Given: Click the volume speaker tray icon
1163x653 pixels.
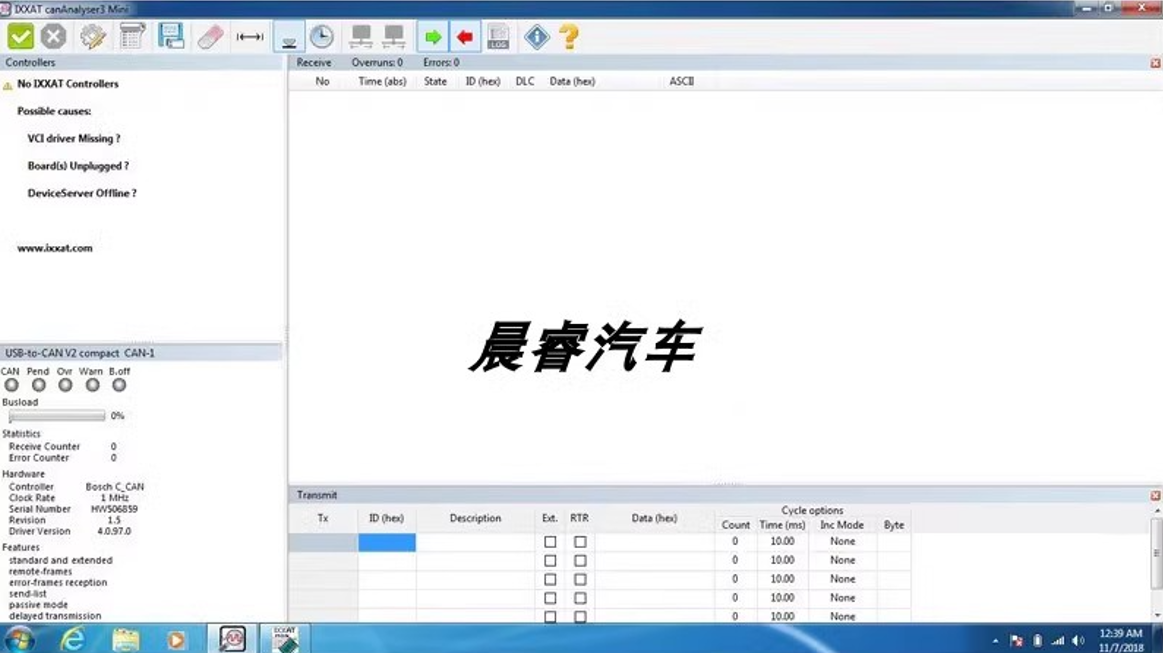Looking at the screenshot, I should pyautogui.click(x=1078, y=640).
